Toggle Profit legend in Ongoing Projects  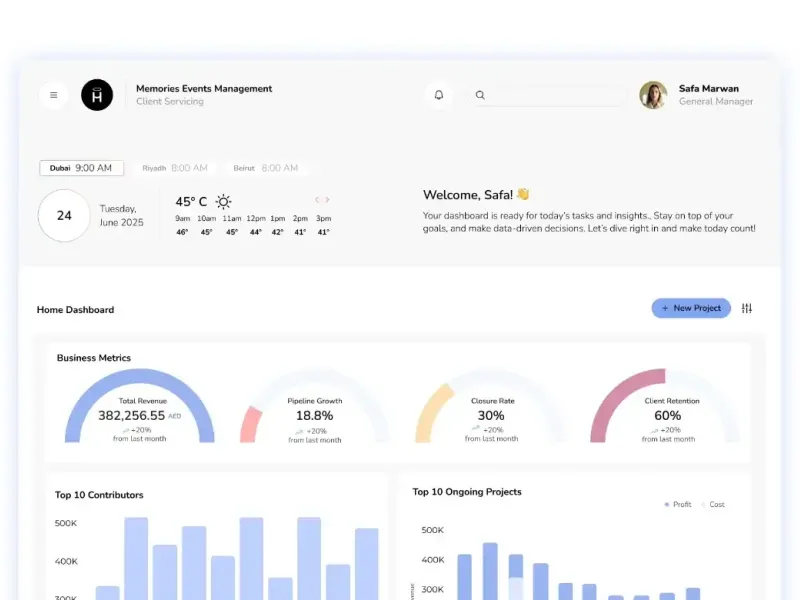coord(678,505)
